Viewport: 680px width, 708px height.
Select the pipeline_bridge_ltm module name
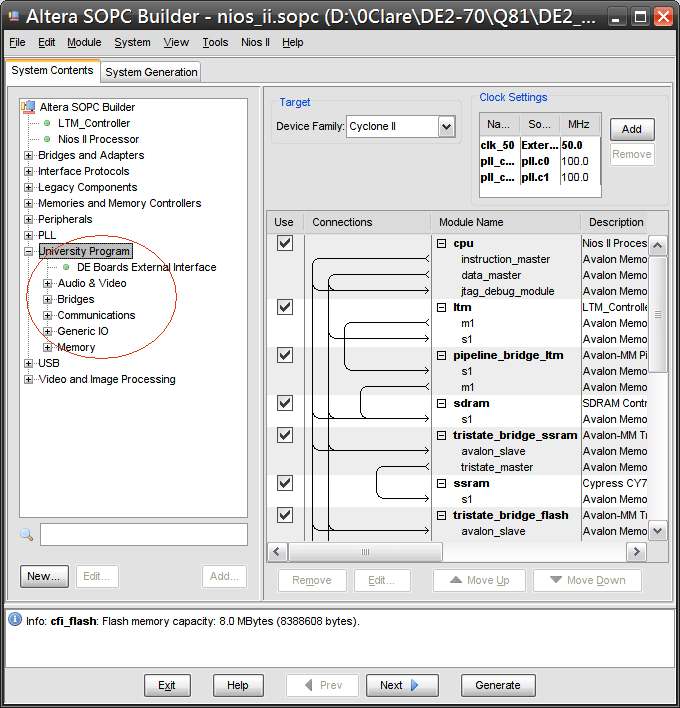508,355
